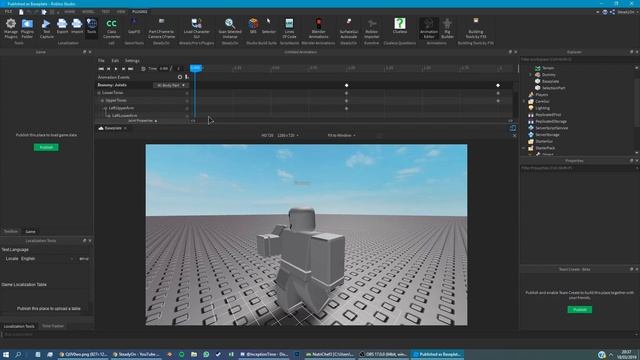Open the Locale English dropdown
Screen dimensions: 640x360
click(x=47, y=259)
